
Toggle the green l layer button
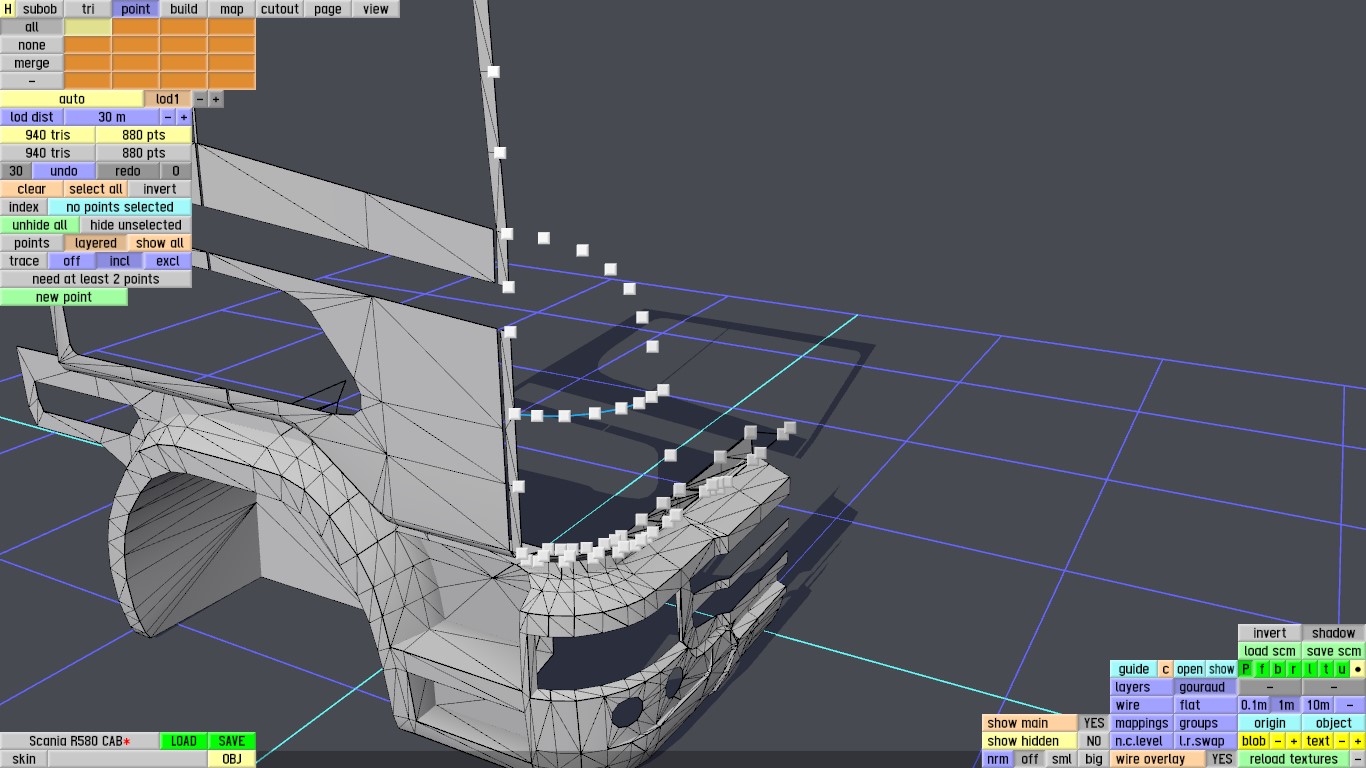[1310, 669]
